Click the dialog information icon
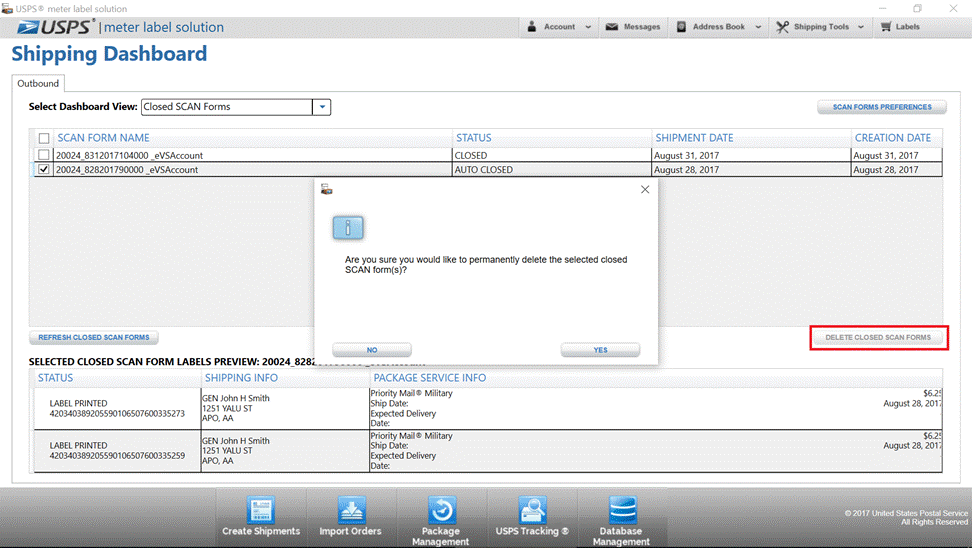Image resolution: width=972 pixels, height=548 pixels. (348, 228)
